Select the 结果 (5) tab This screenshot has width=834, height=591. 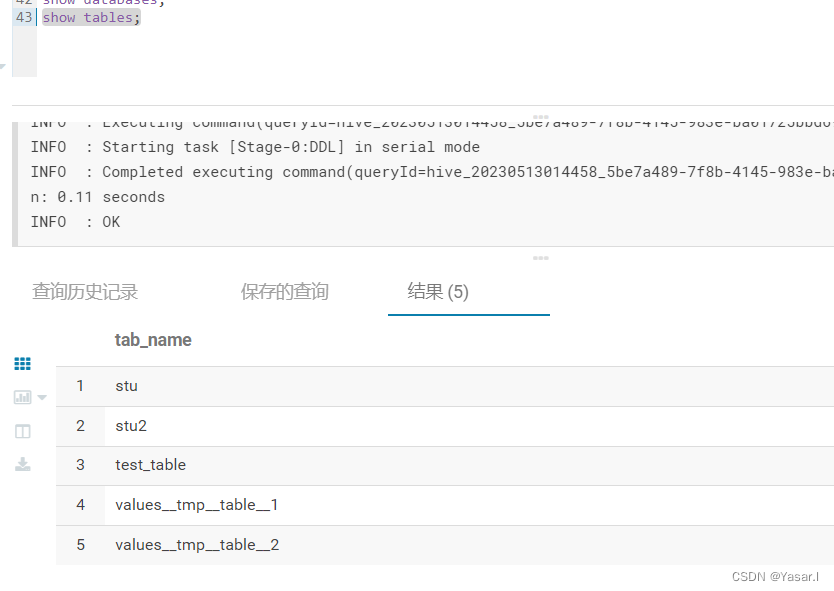click(x=438, y=292)
